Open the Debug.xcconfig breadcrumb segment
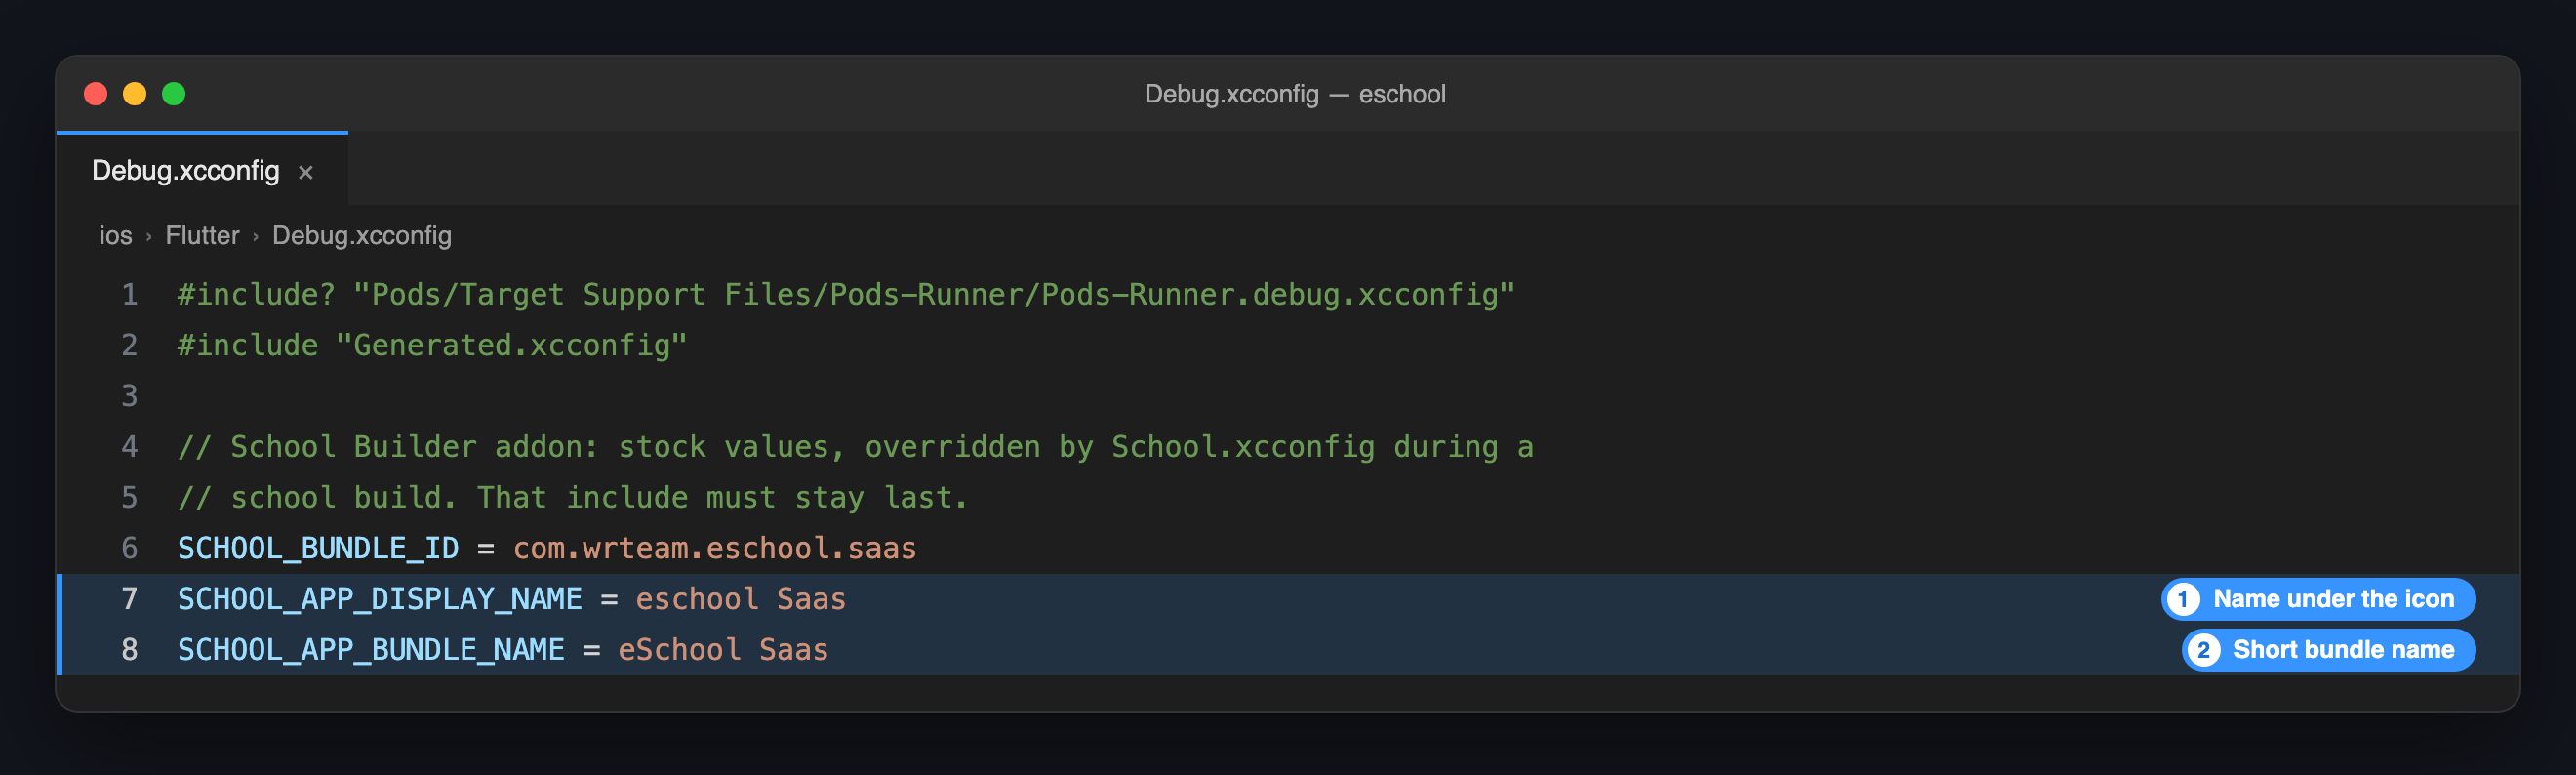The width and height of the screenshot is (2576, 775). click(362, 236)
